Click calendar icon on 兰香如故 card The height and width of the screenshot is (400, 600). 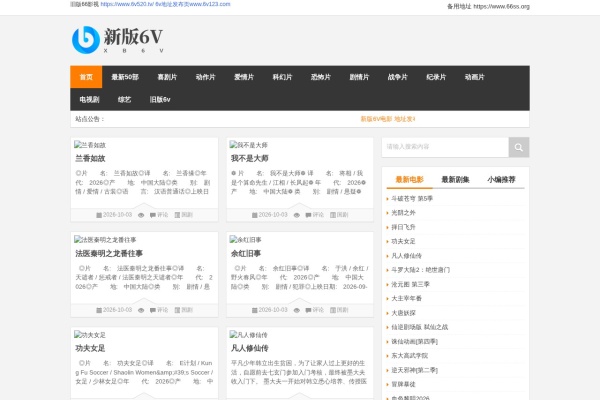click(x=99, y=215)
